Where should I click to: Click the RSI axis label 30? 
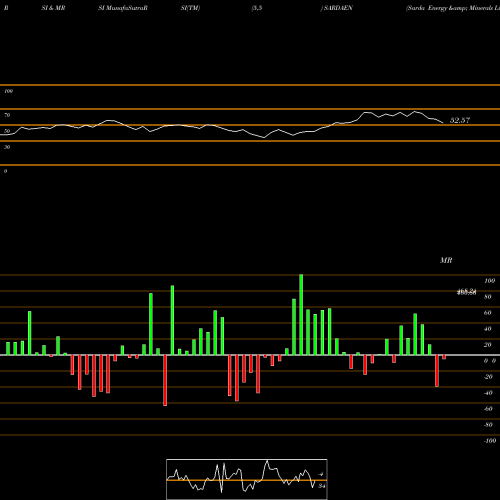click(x=7, y=147)
